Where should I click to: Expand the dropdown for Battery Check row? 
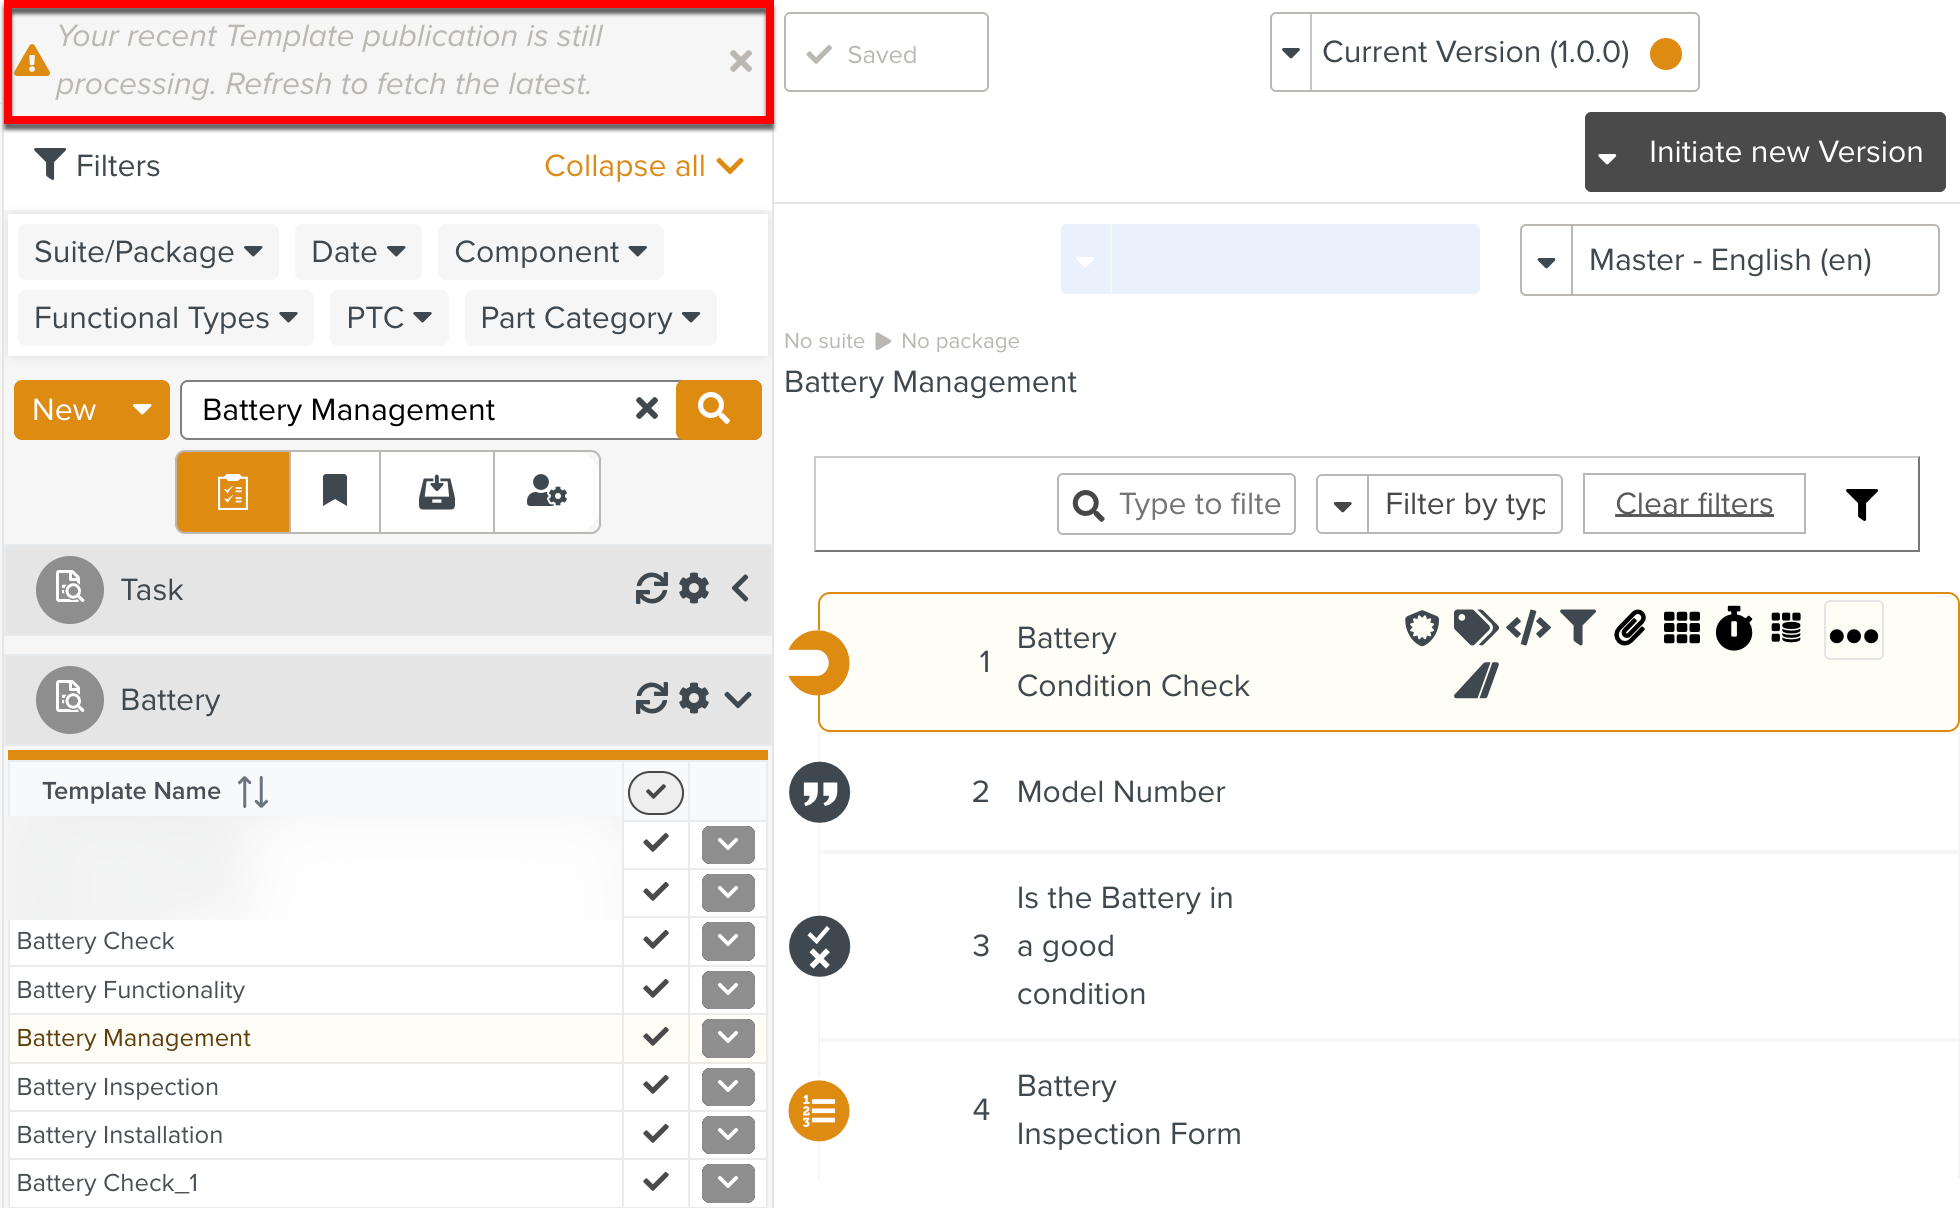click(x=728, y=940)
